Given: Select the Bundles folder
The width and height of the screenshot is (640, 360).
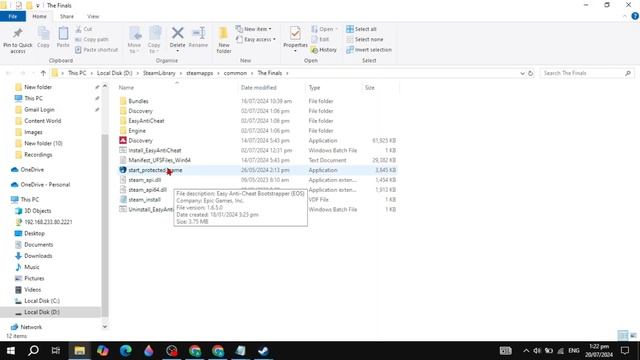Looking at the screenshot, I should coord(138,101).
